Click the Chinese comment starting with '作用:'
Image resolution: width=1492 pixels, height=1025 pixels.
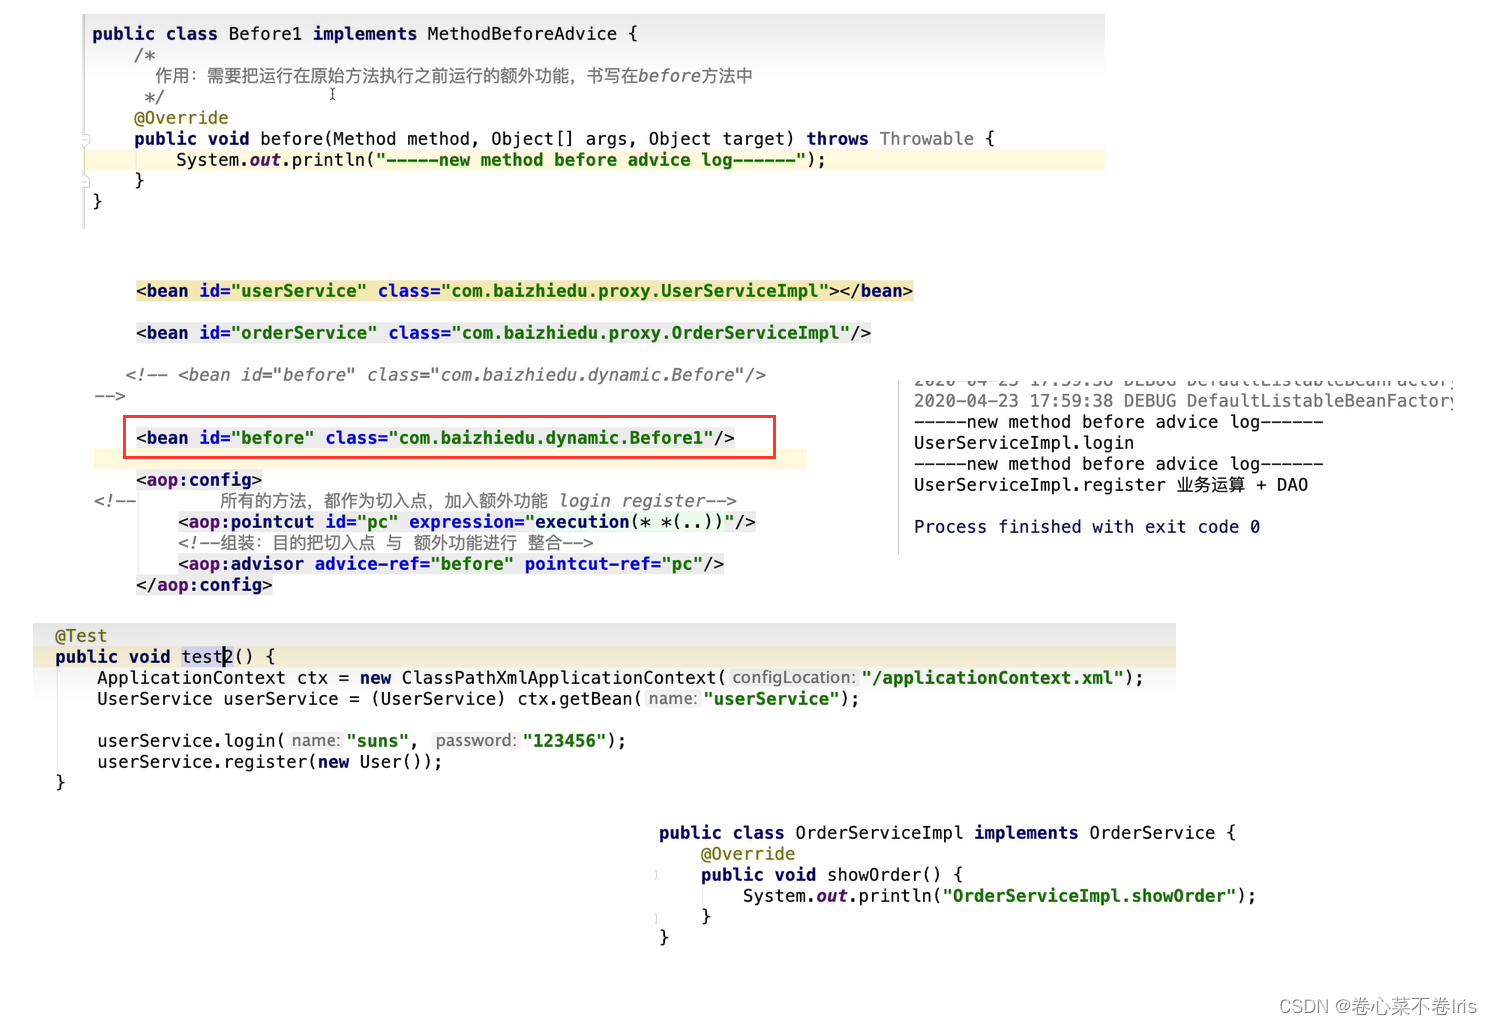(453, 76)
